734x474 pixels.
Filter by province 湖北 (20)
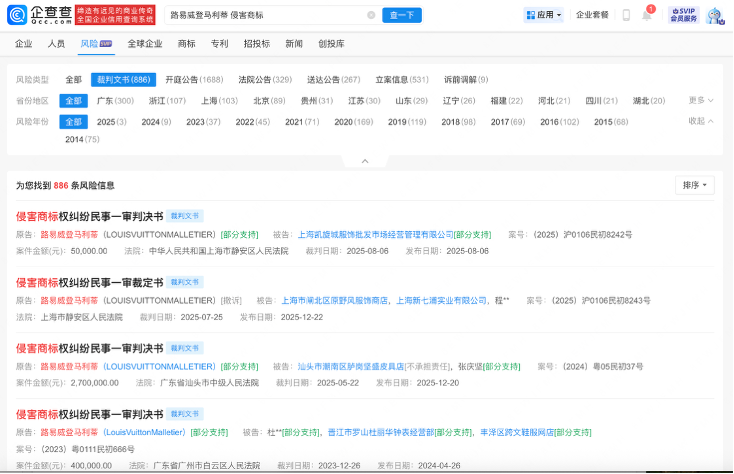(649, 101)
